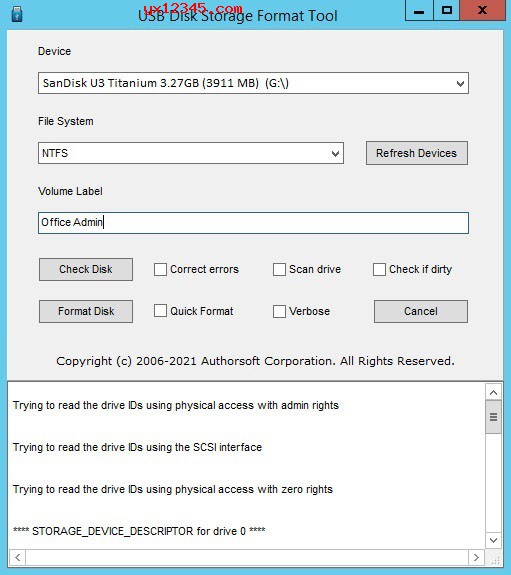Screen dimensions: 511x575
Task: Check the Check if dirty box
Action: [379, 269]
